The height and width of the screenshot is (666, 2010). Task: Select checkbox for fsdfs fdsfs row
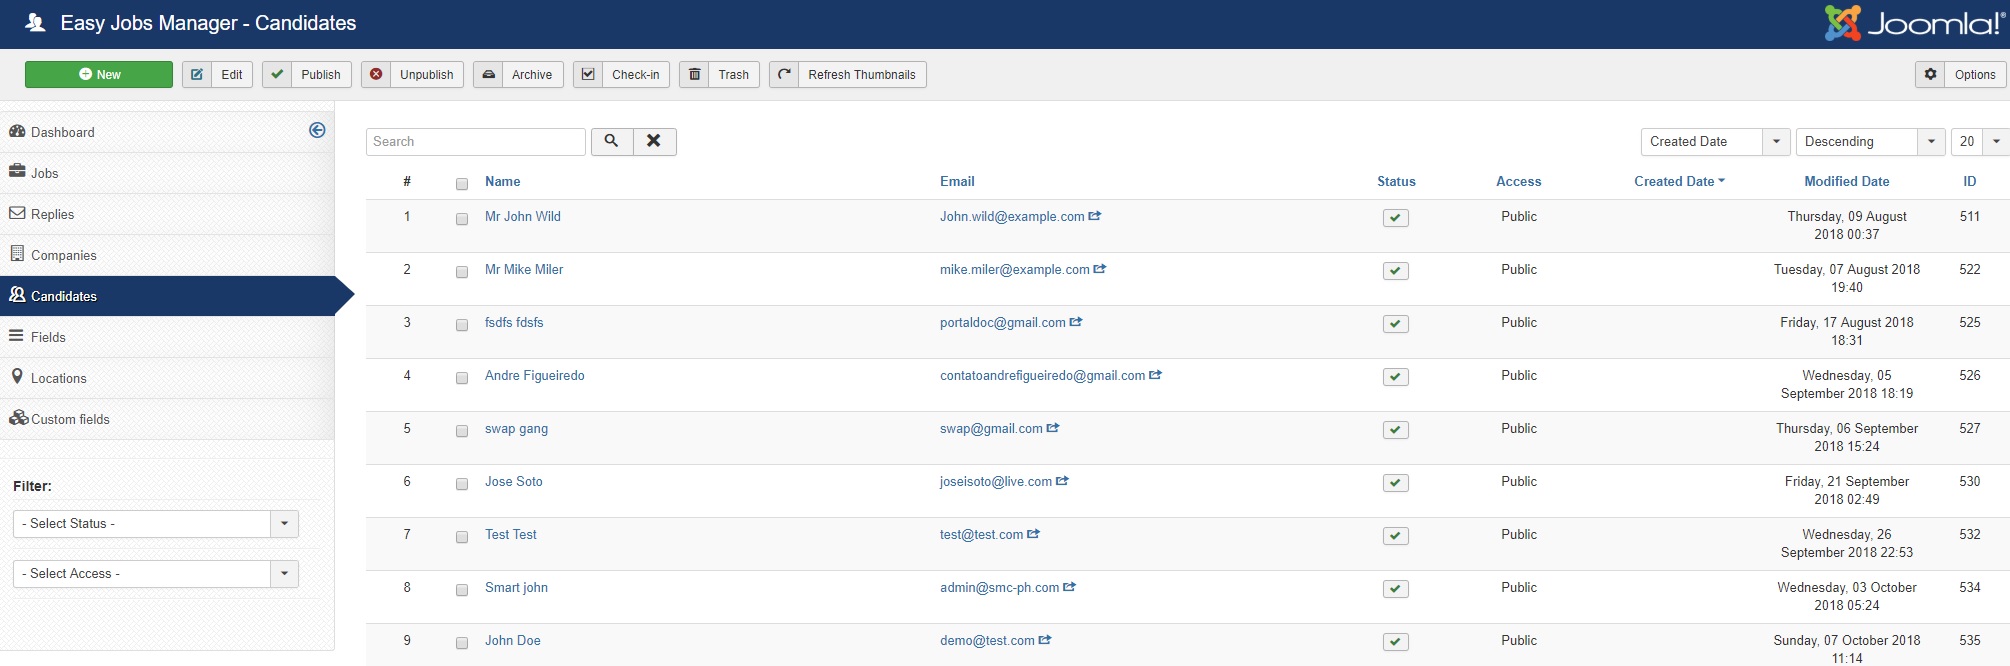pyautogui.click(x=462, y=325)
